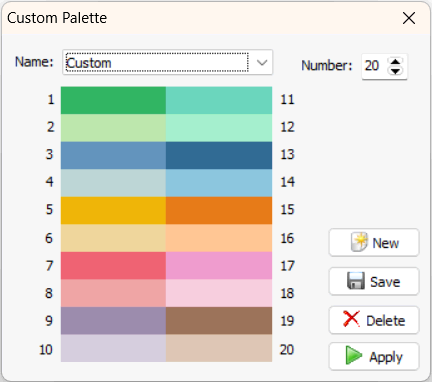
Task: Click the Save floppy disk icon
Action: point(356,281)
